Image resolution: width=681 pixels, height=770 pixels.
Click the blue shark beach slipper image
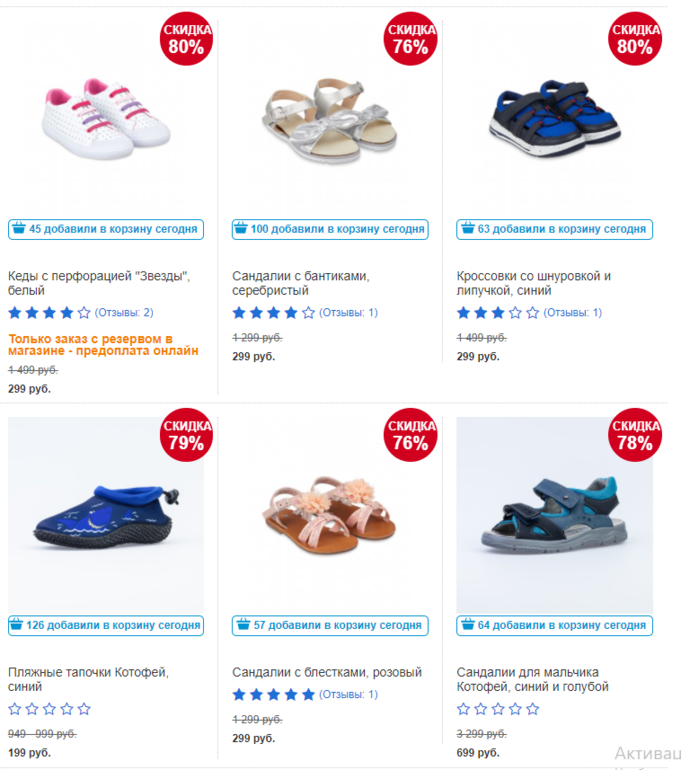click(x=106, y=515)
